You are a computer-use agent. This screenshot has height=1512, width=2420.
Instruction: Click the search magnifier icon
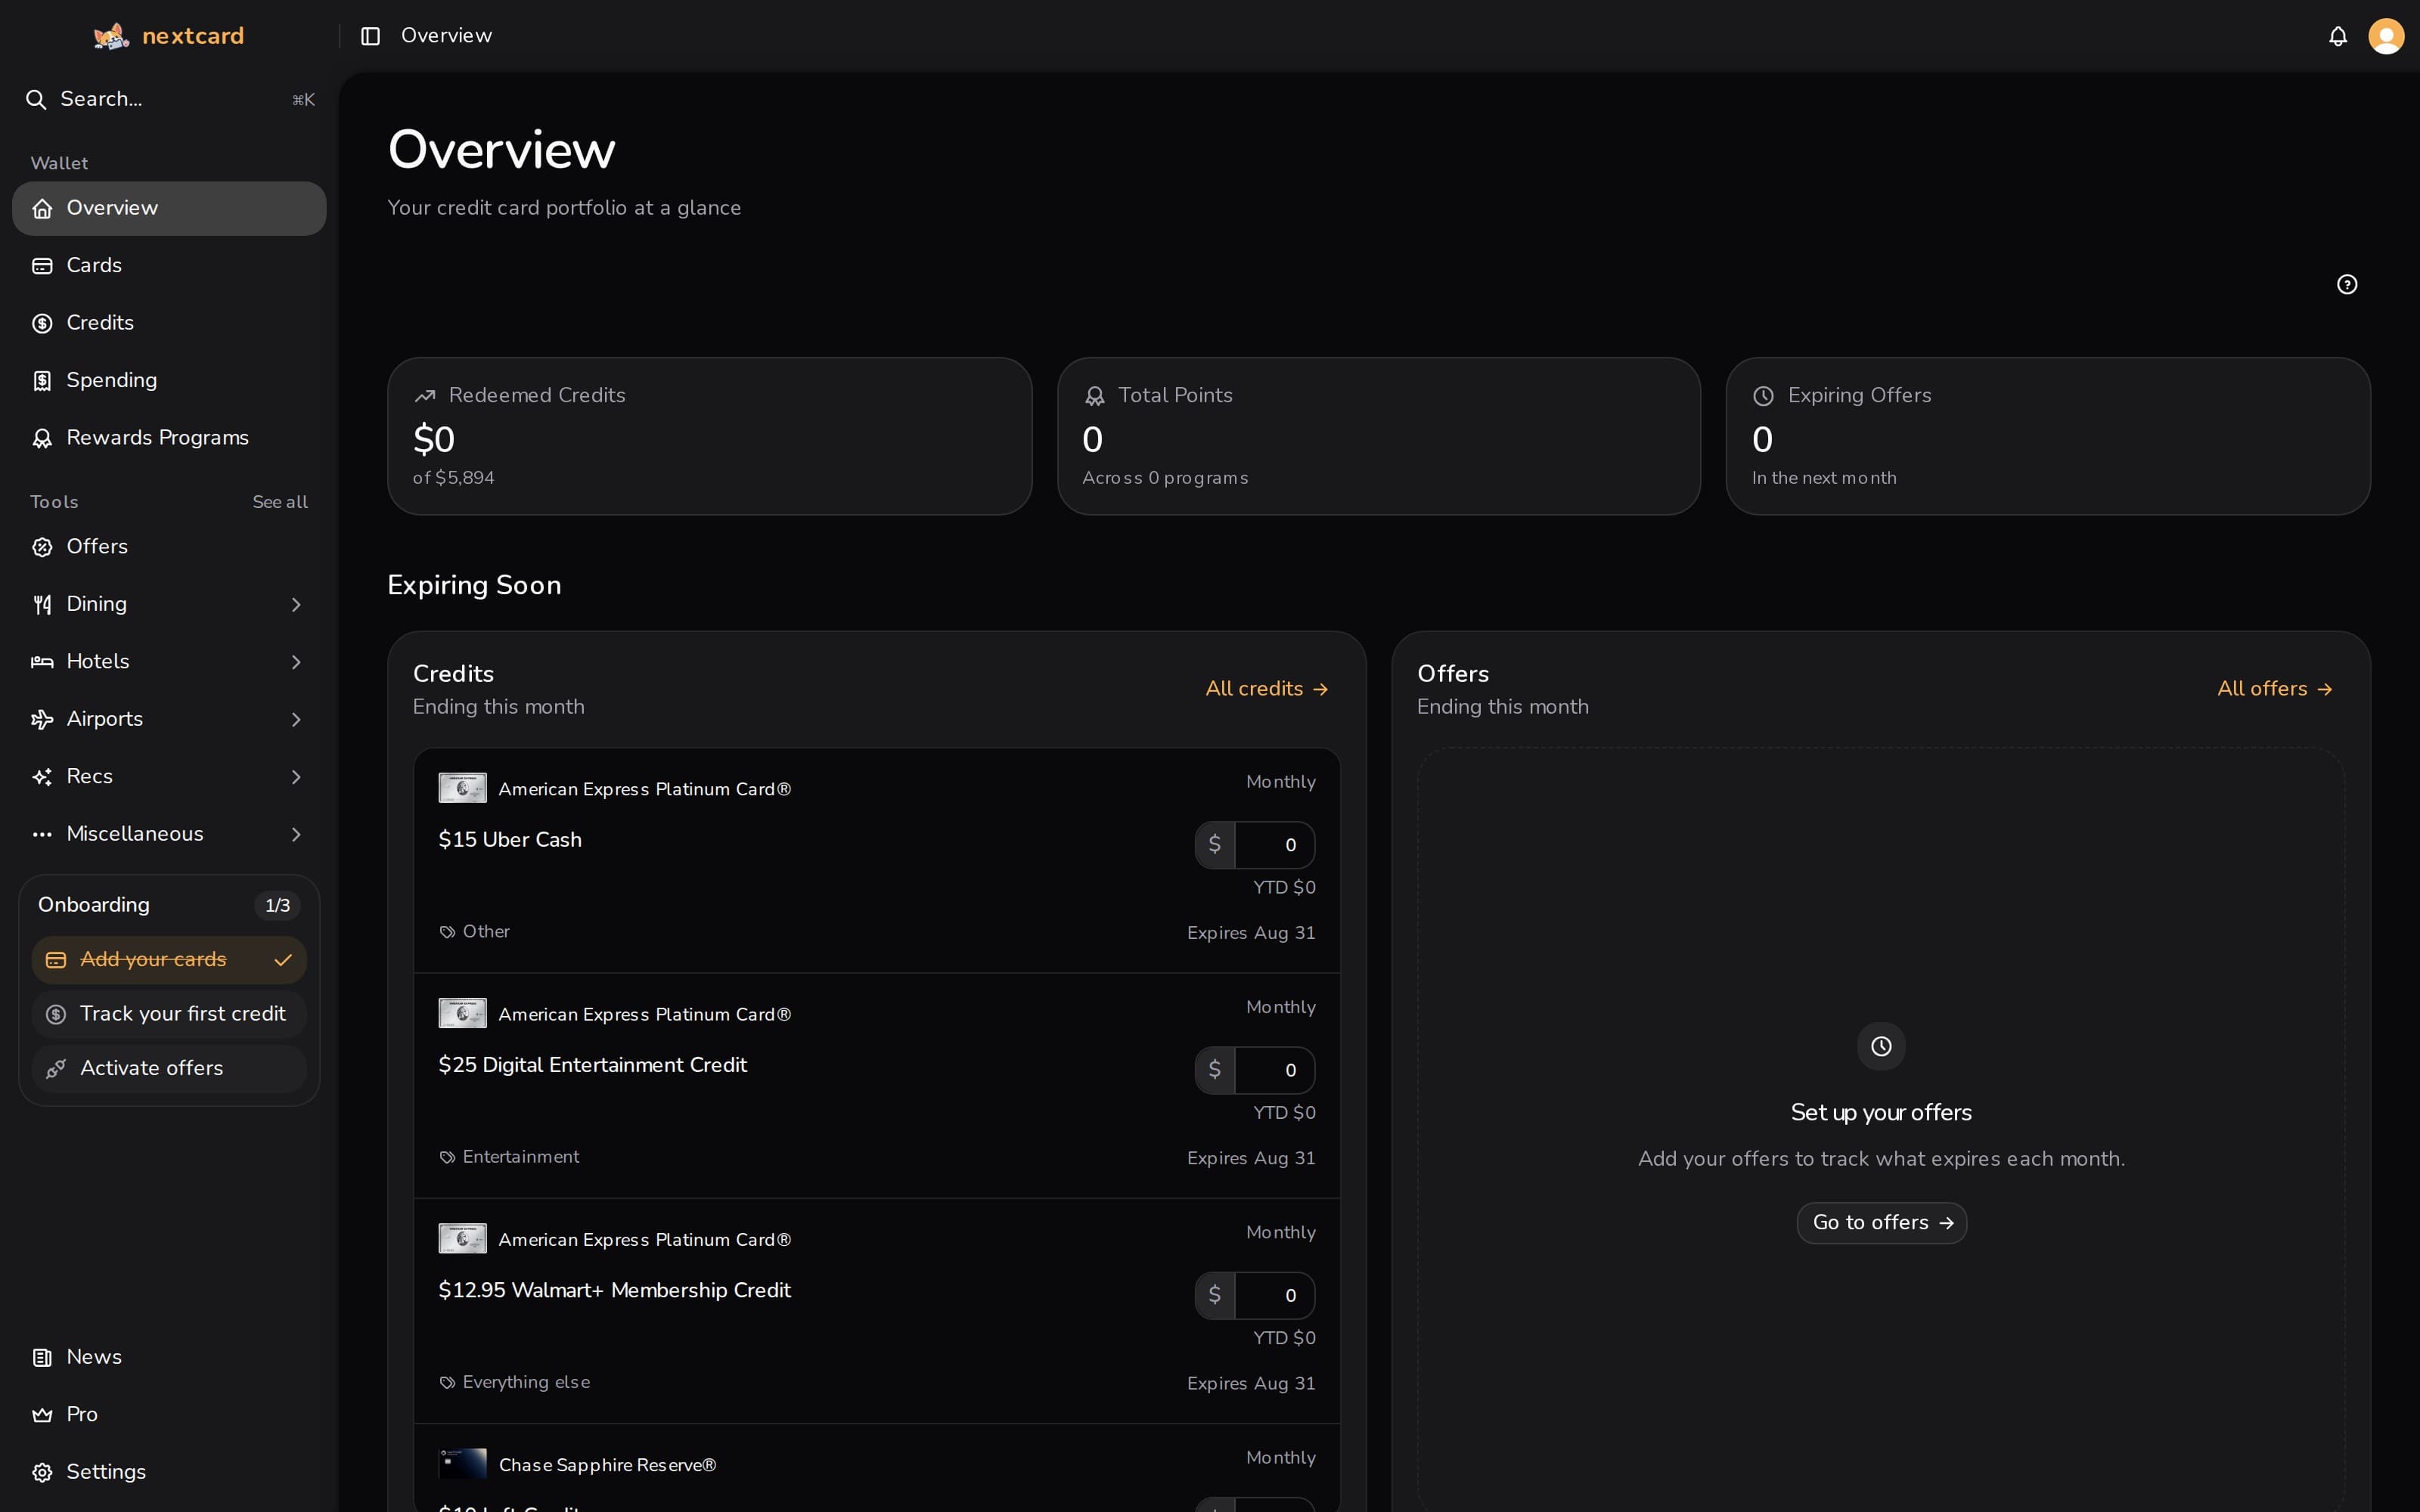[36, 99]
